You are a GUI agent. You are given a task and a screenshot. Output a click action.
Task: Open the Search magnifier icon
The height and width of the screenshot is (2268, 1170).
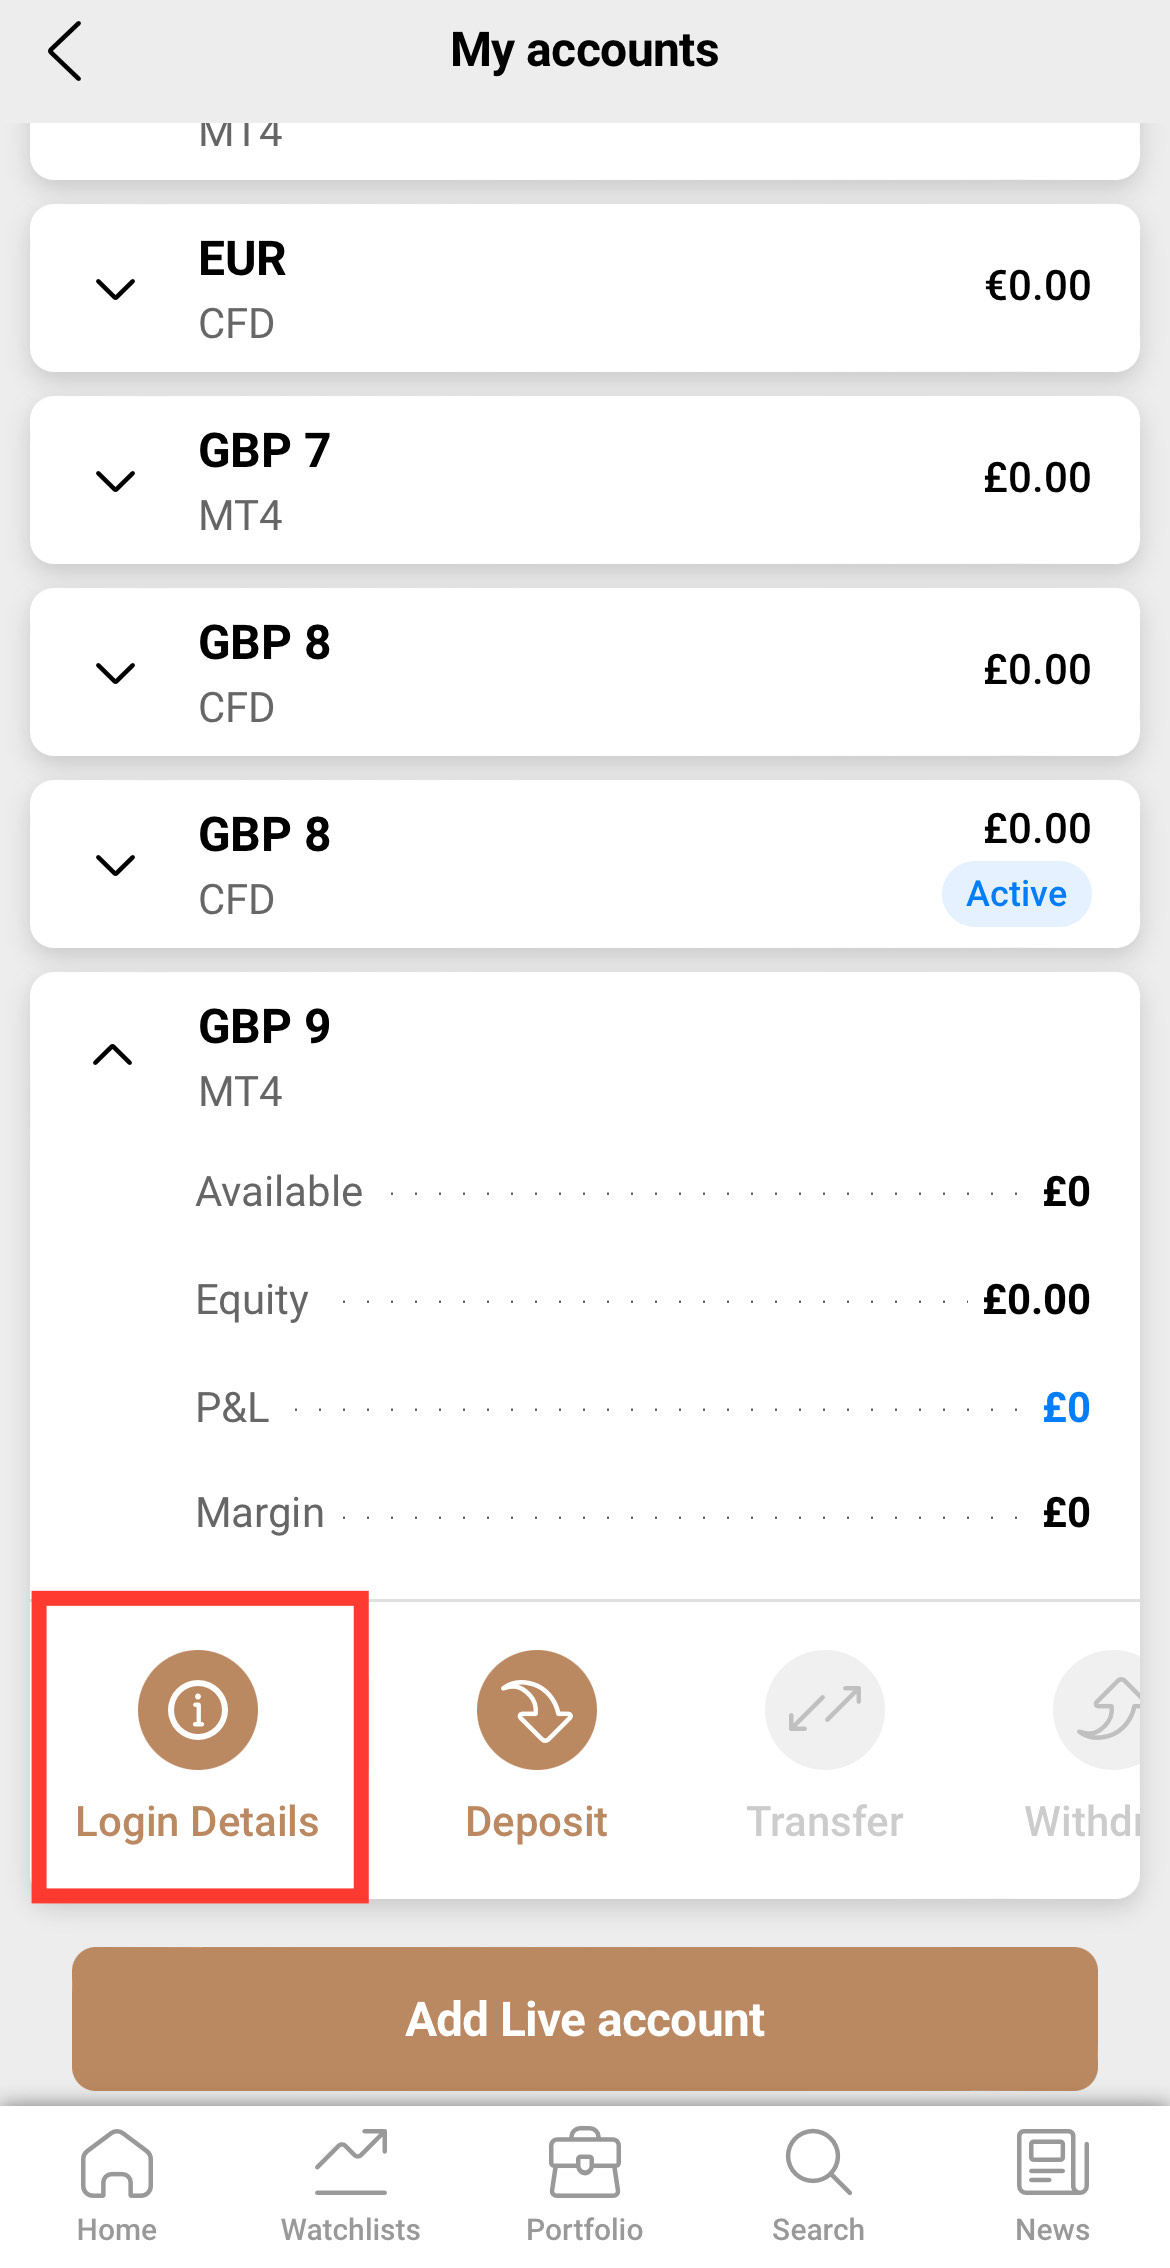(818, 2164)
